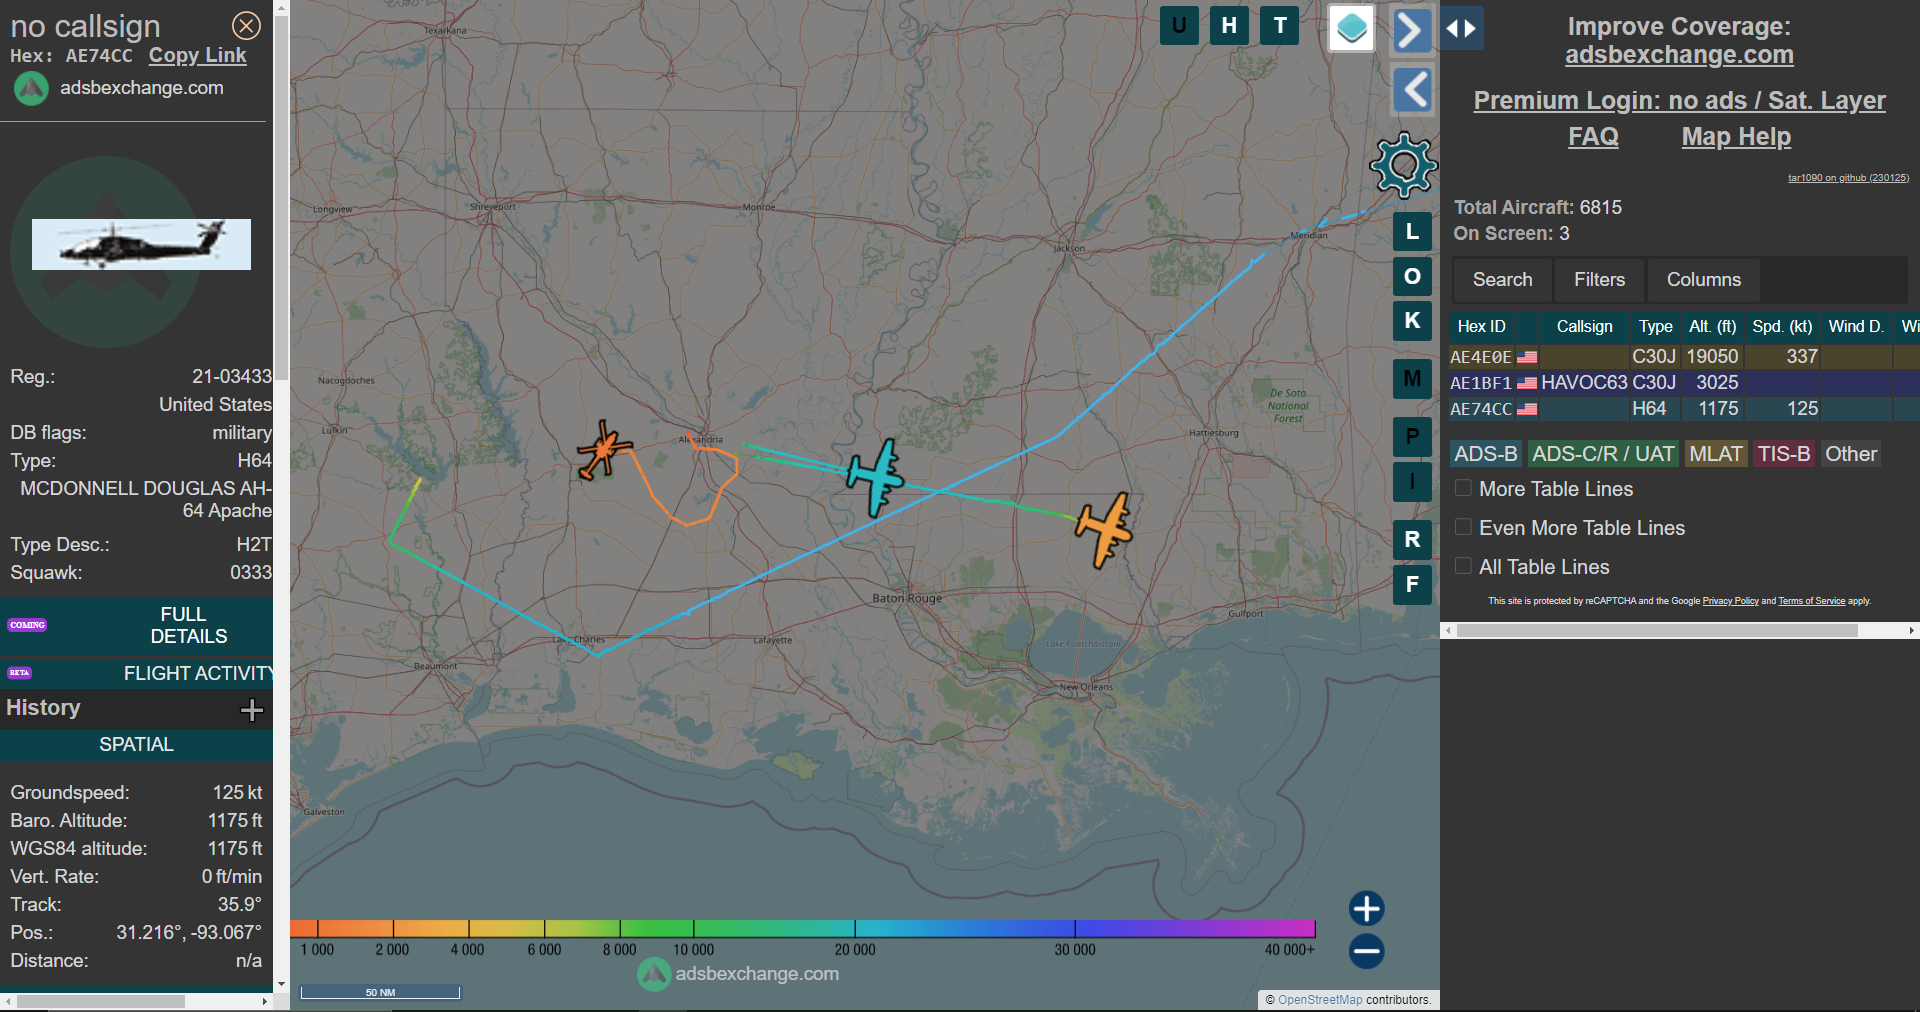Enable More Table Lines checkbox
The width and height of the screenshot is (1920, 1012).
coord(1463,488)
